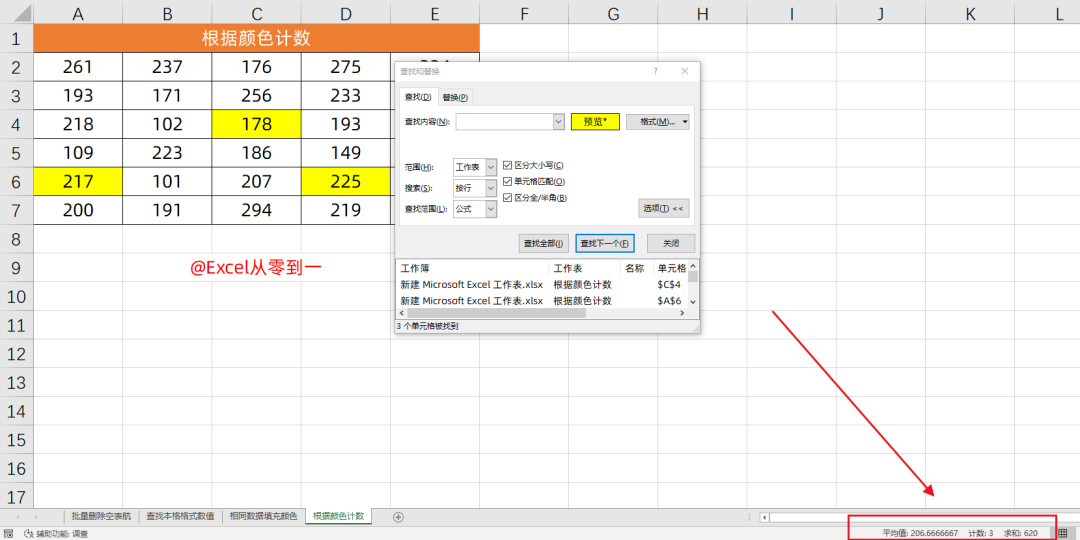Screen dimensions: 1080x540
Task: Close the Find and Replace dialog with the X
Action: click(685, 71)
